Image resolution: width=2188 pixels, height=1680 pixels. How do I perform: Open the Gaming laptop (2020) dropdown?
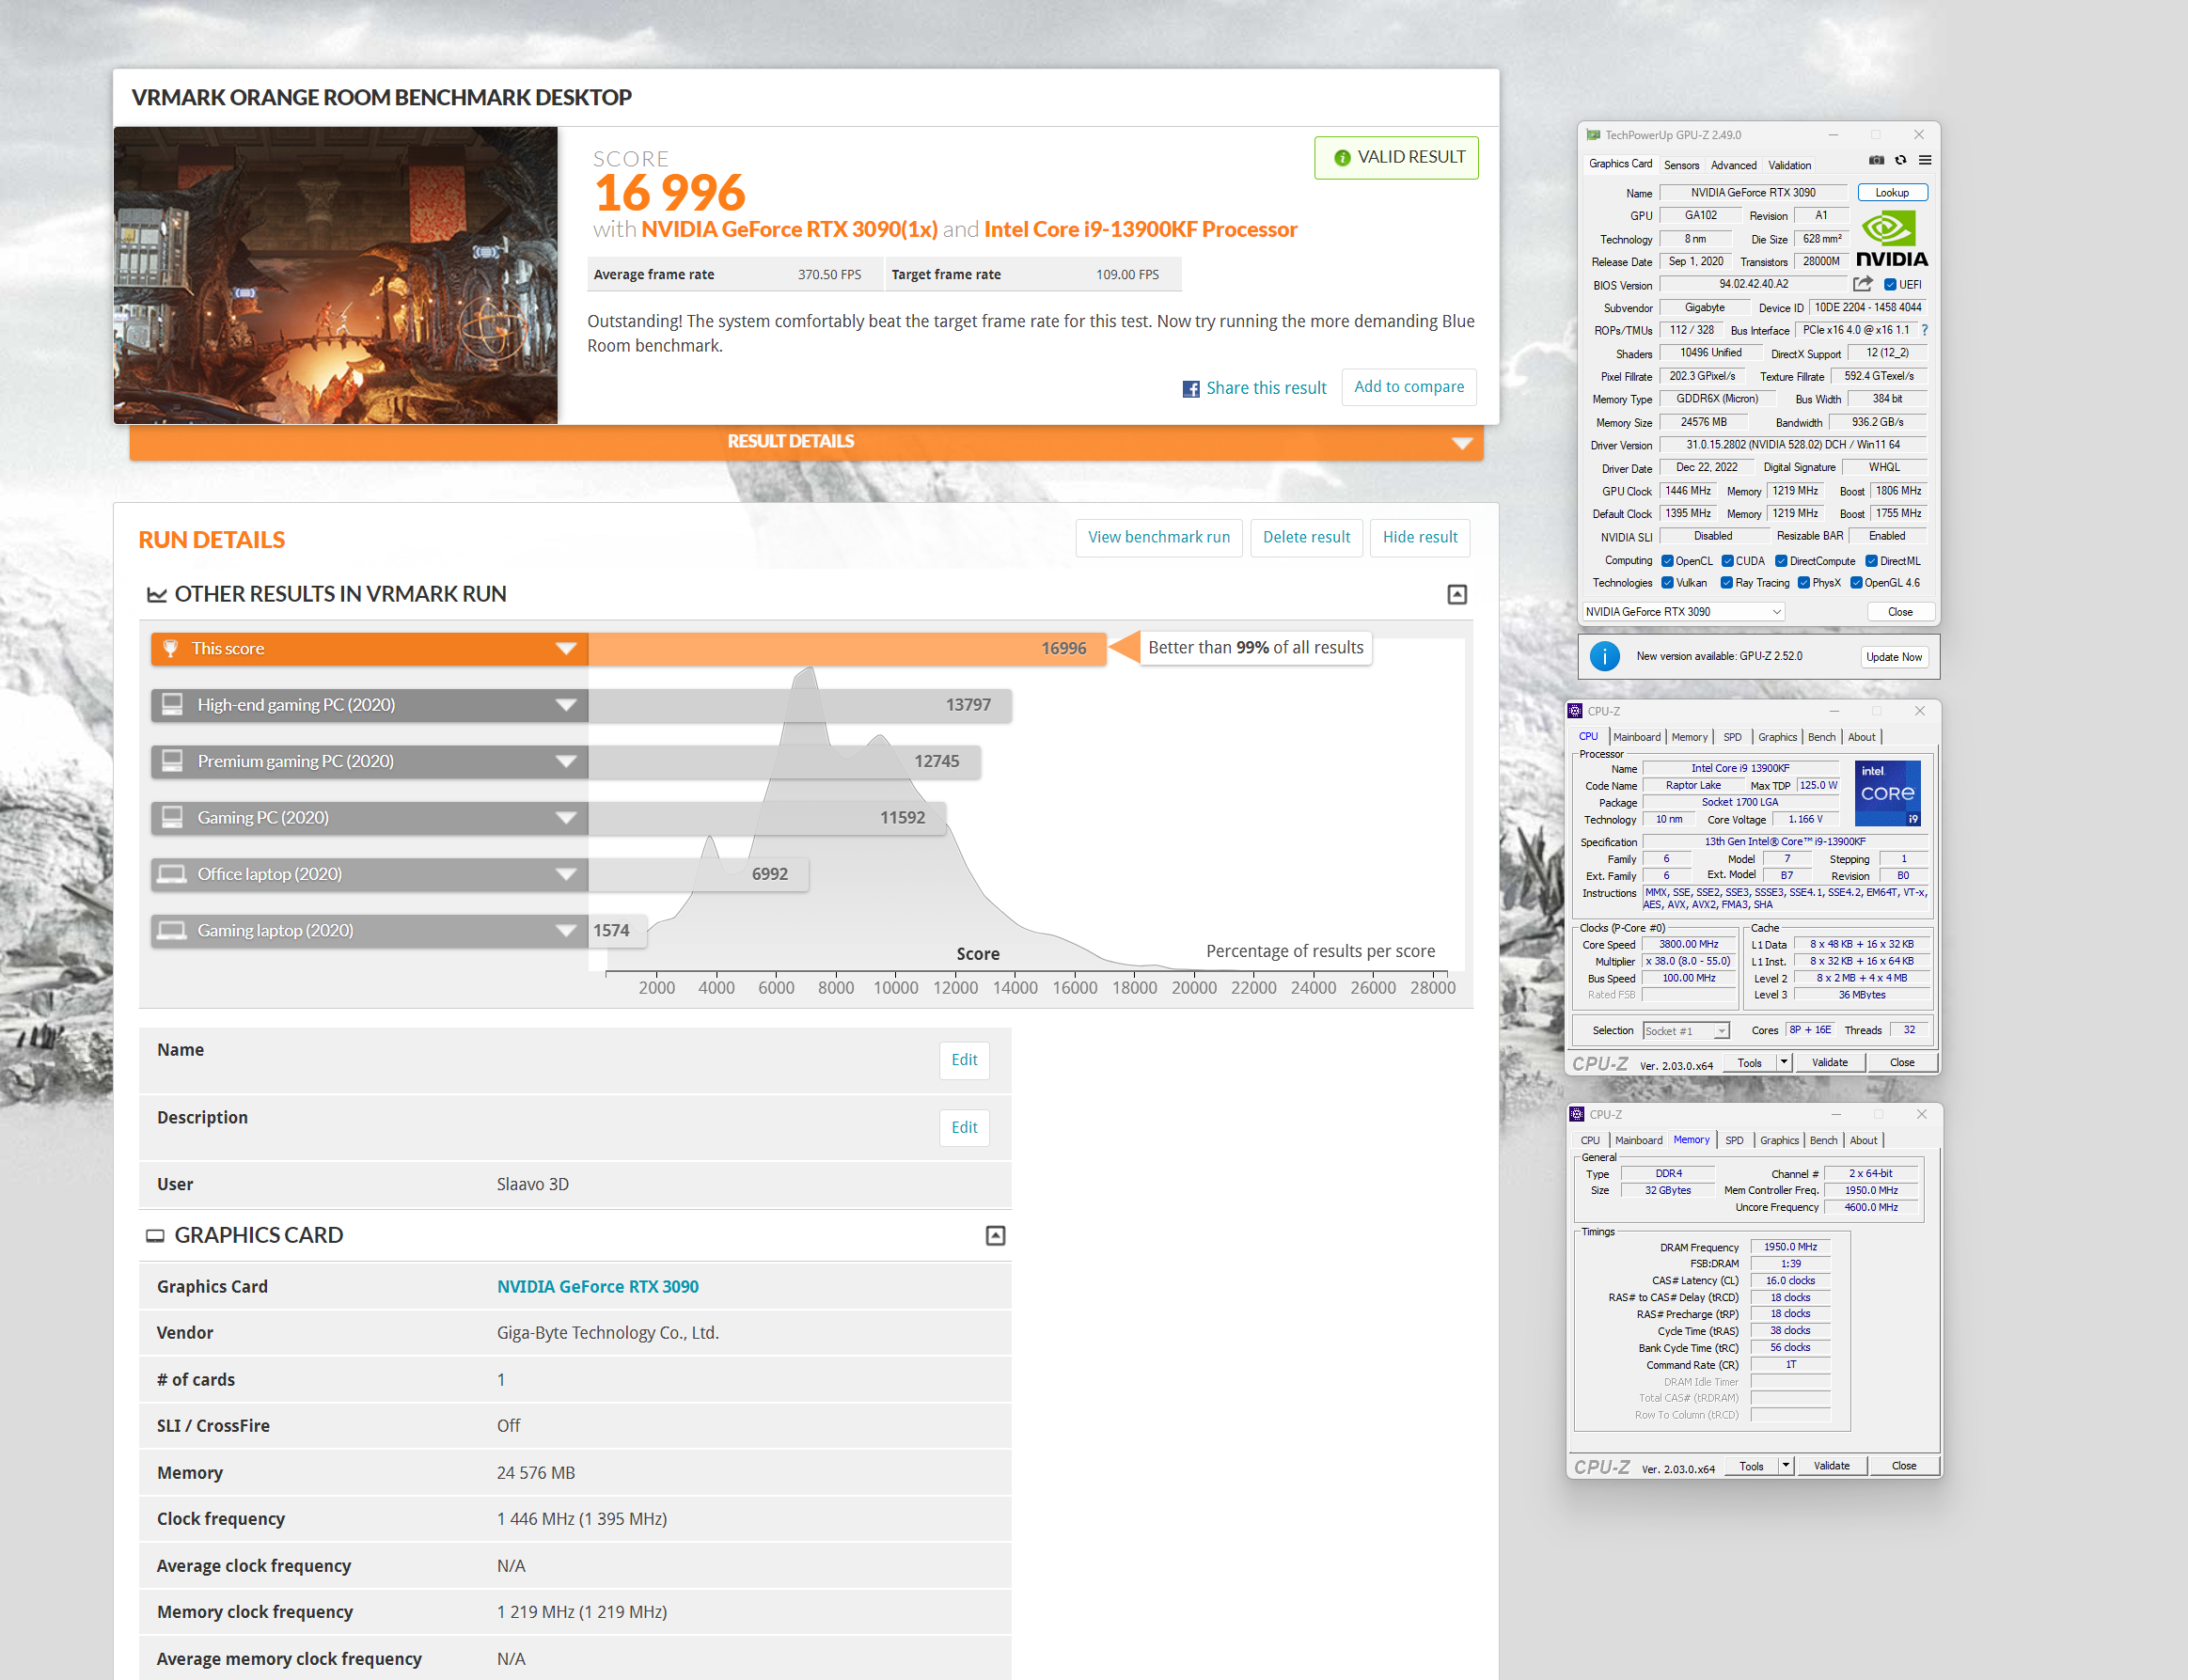click(566, 930)
